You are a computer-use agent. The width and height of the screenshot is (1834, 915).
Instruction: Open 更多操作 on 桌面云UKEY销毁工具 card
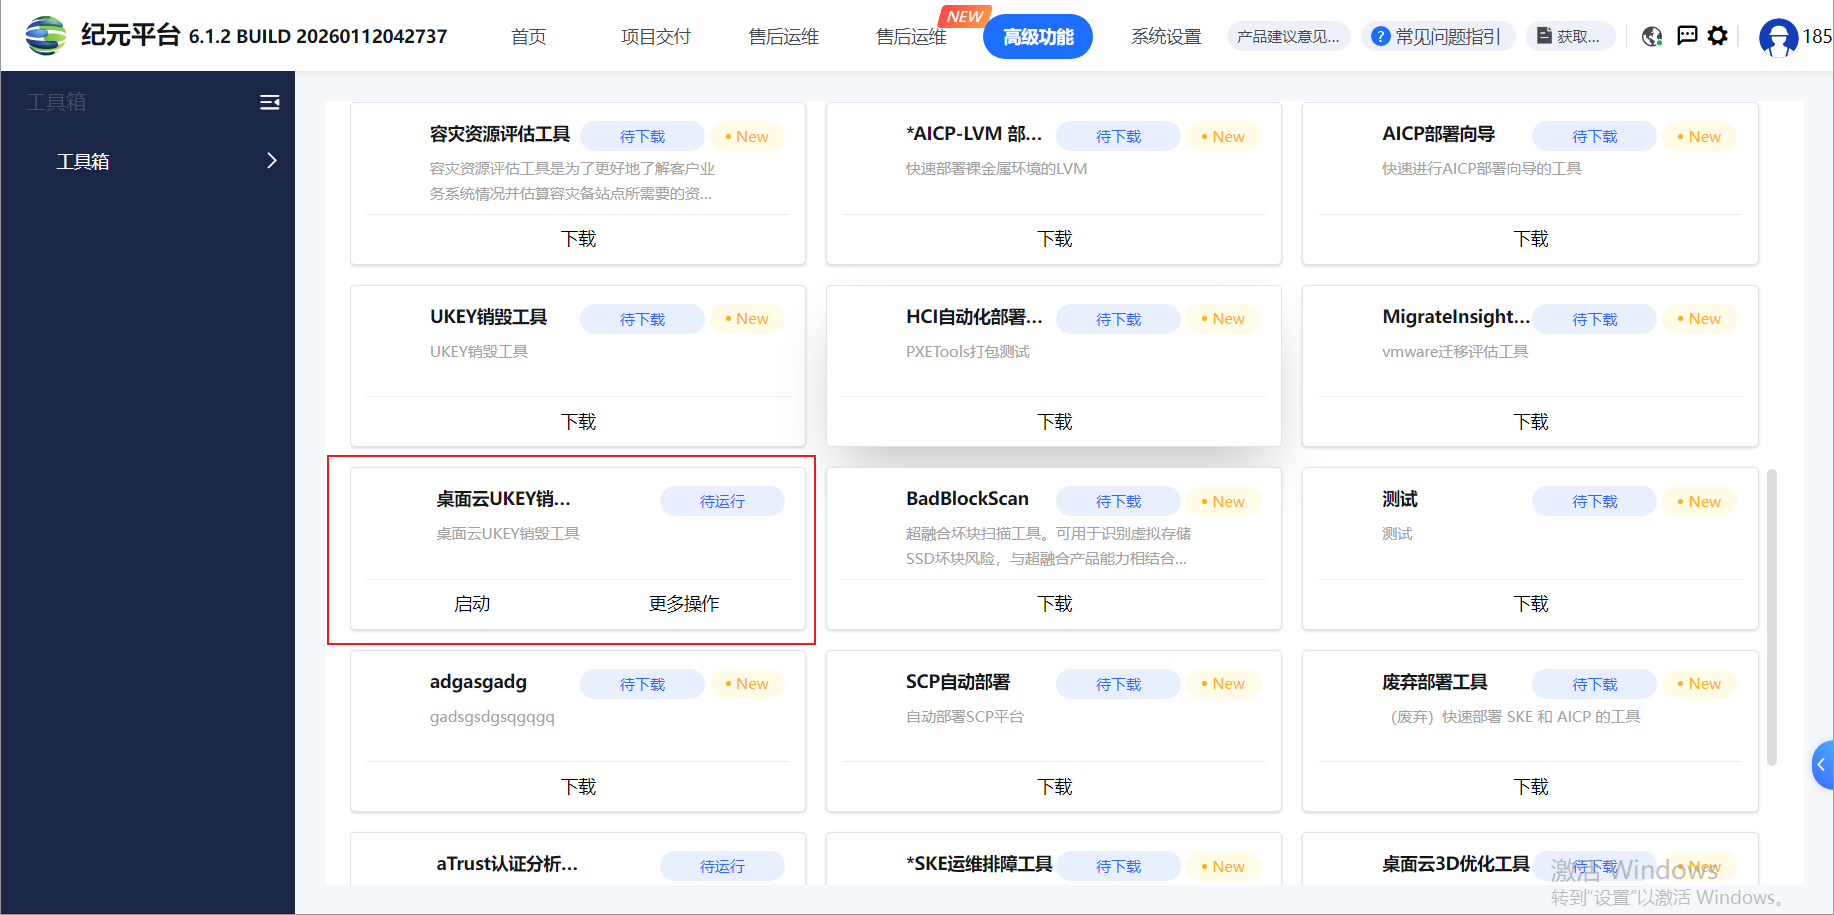(x=684, y=604)
